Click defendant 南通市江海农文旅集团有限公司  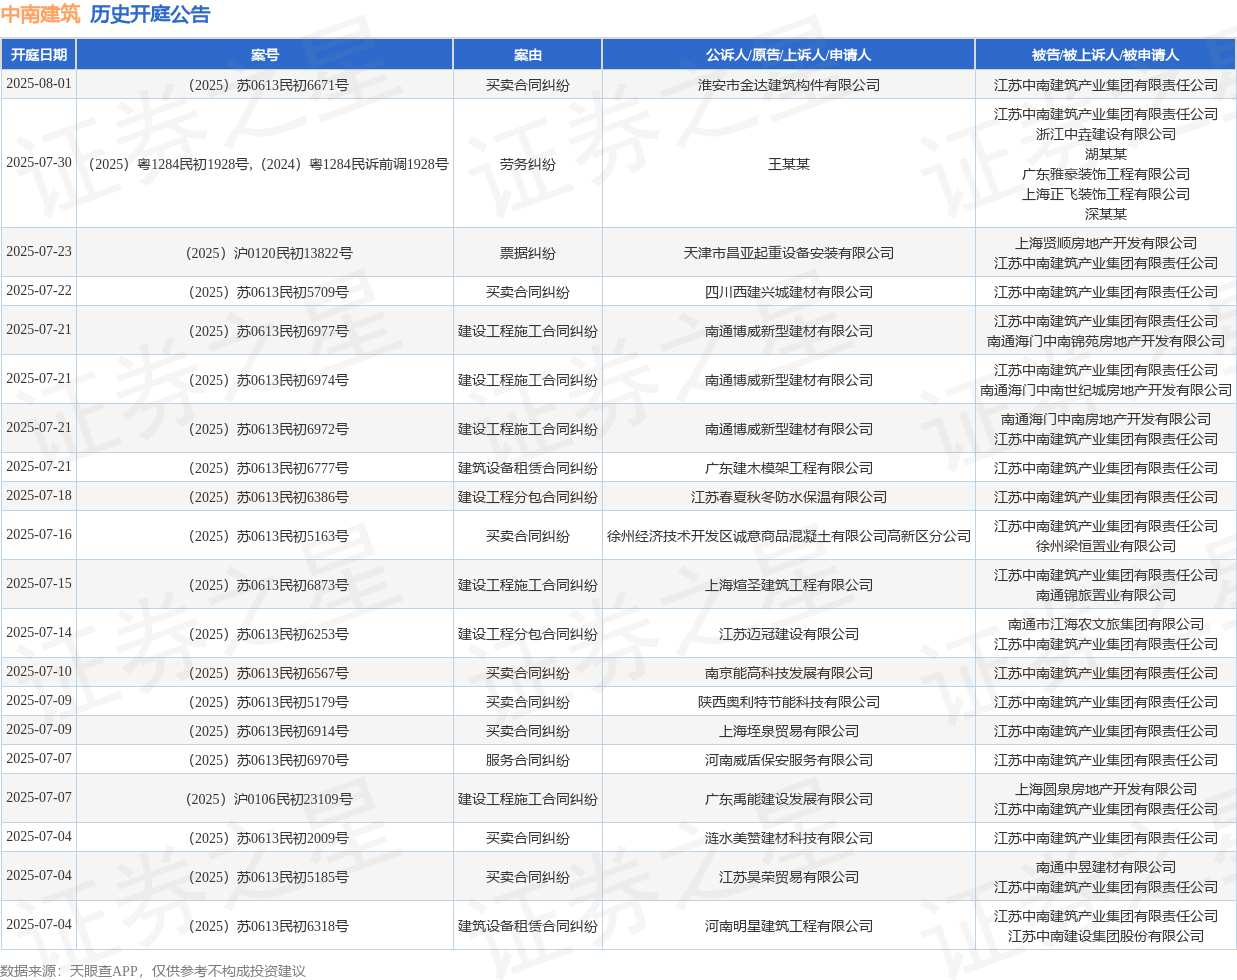(1106, 624)
